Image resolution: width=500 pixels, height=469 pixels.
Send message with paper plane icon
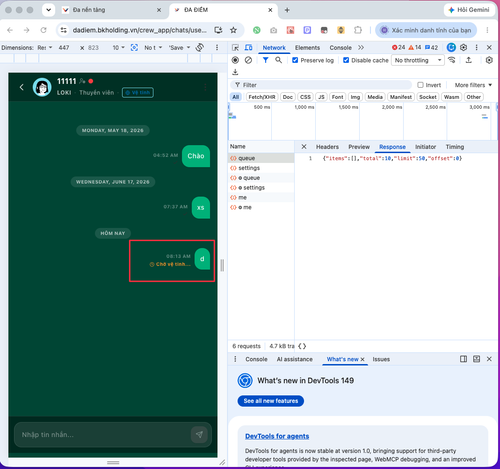point(199,434)
